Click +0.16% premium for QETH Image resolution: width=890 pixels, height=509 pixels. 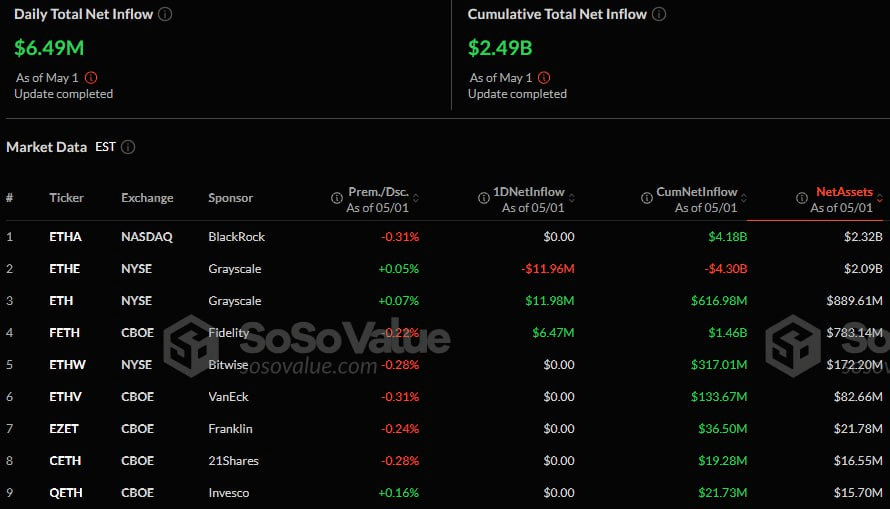(398, 493)
